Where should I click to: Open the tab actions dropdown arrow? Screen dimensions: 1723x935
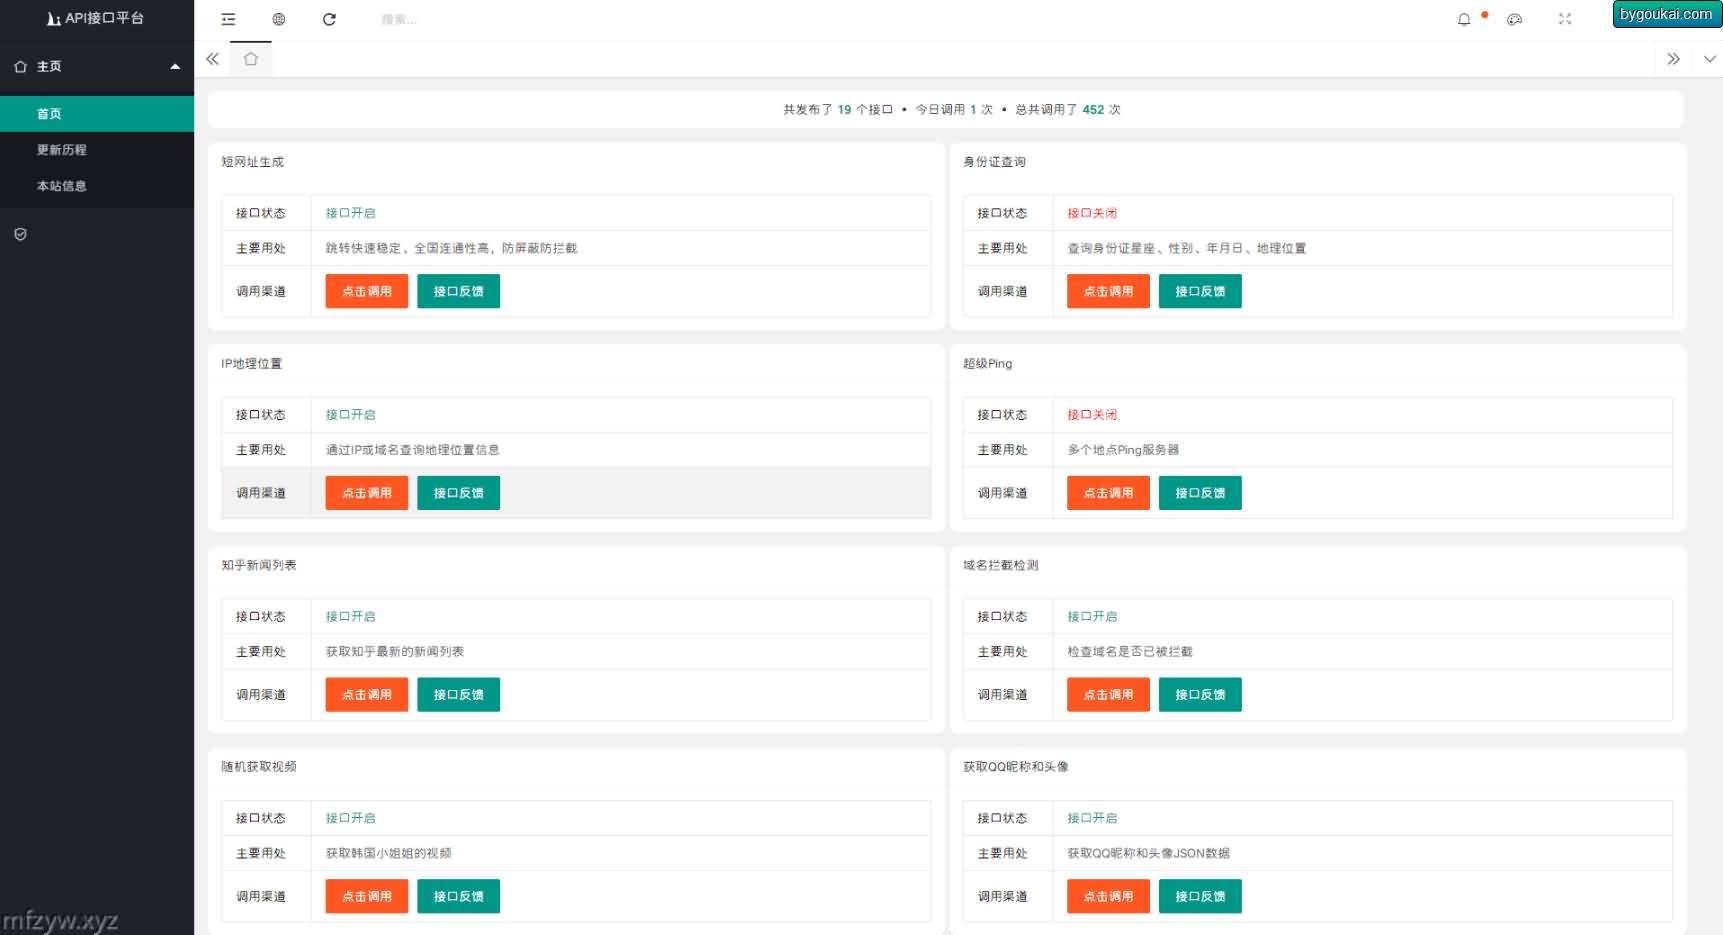[1709, 59]
